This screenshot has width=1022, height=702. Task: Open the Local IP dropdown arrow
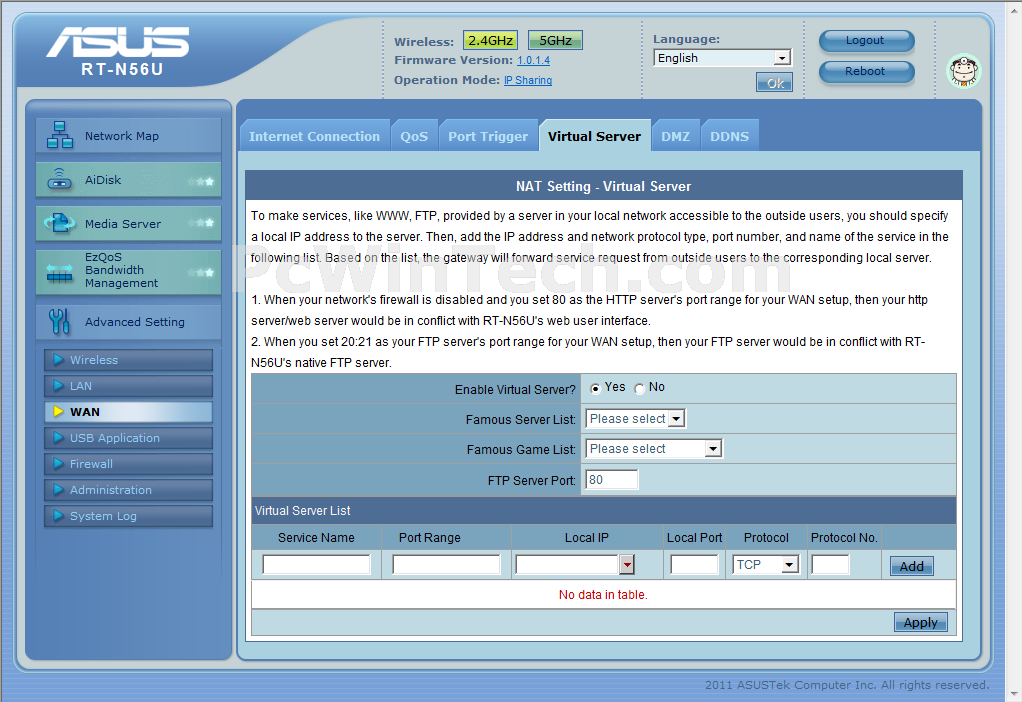[x=627, y=564]
